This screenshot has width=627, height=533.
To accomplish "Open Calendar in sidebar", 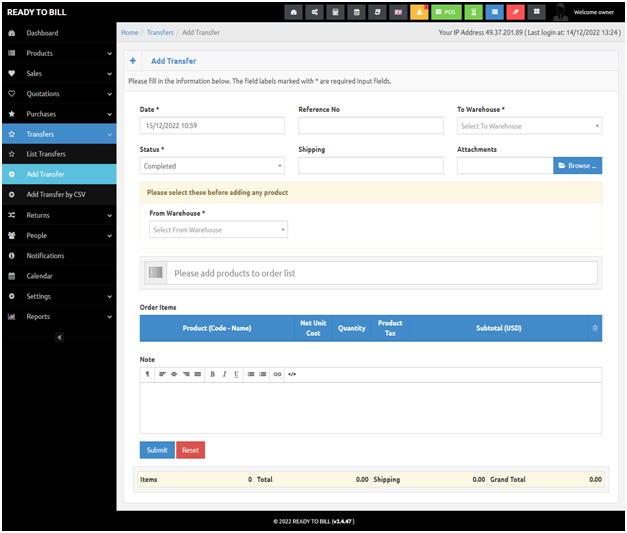I will 59,276.
